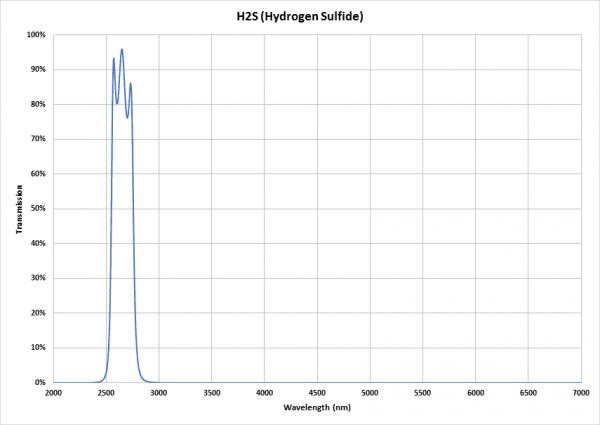Click the 2500 wavelength tick label
The image size is (600, 425).
click(106, 394)
